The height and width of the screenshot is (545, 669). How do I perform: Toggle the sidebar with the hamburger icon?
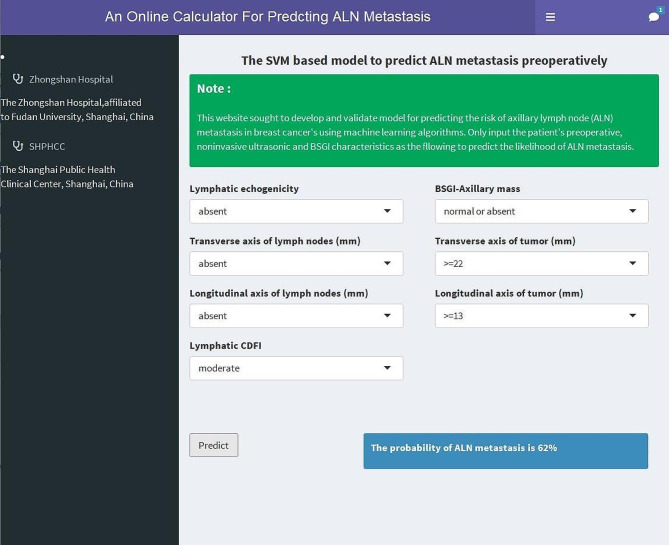550,17
